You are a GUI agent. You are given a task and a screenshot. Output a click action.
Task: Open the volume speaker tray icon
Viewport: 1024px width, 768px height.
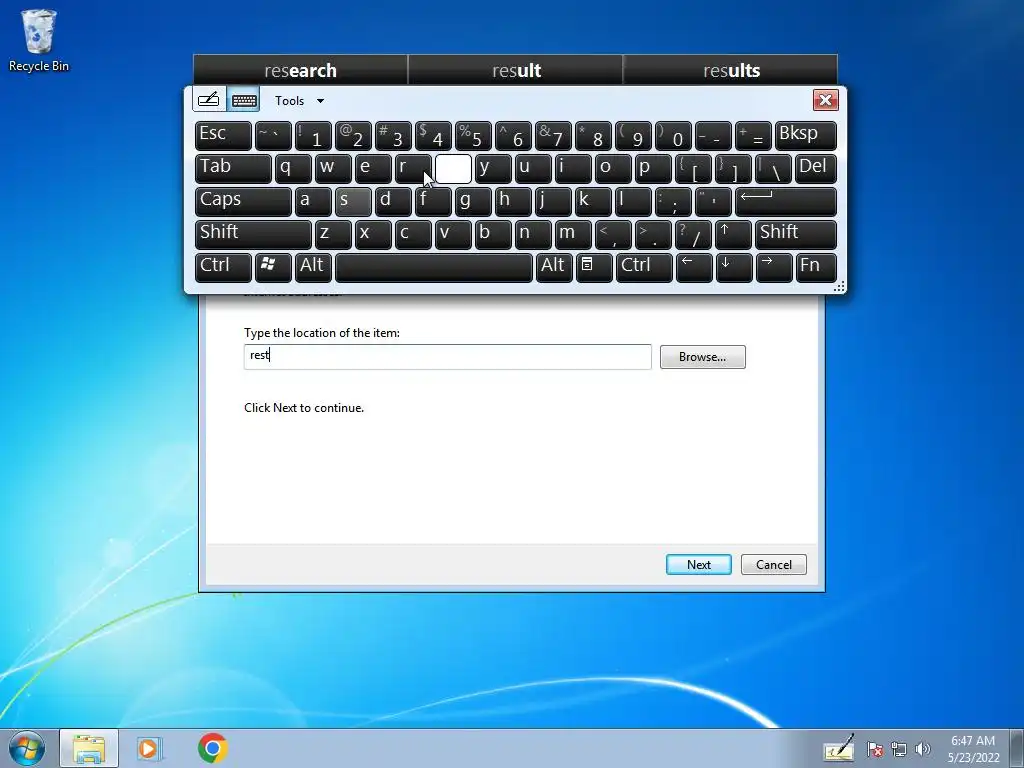point(922,749)
